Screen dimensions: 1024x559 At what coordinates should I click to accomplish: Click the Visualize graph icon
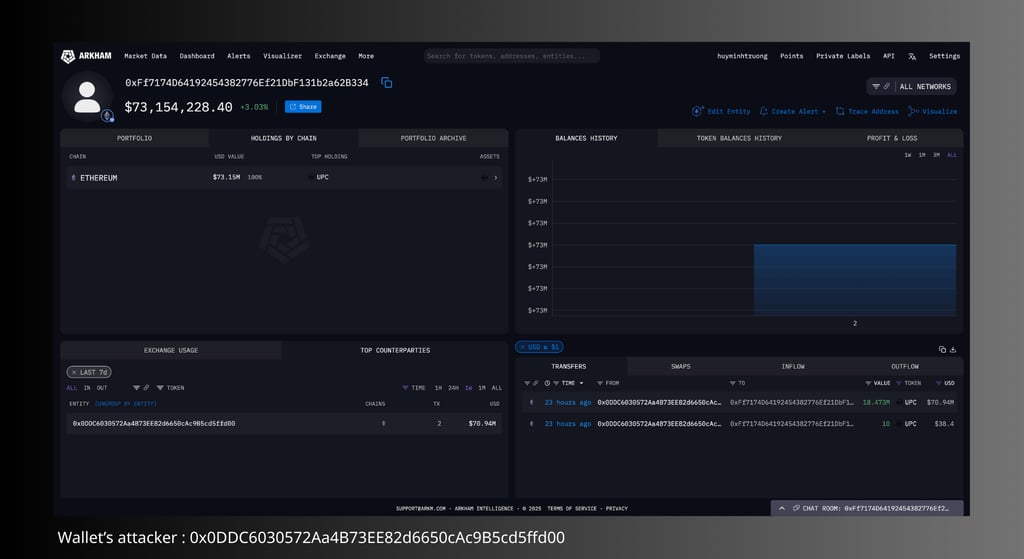913,111
